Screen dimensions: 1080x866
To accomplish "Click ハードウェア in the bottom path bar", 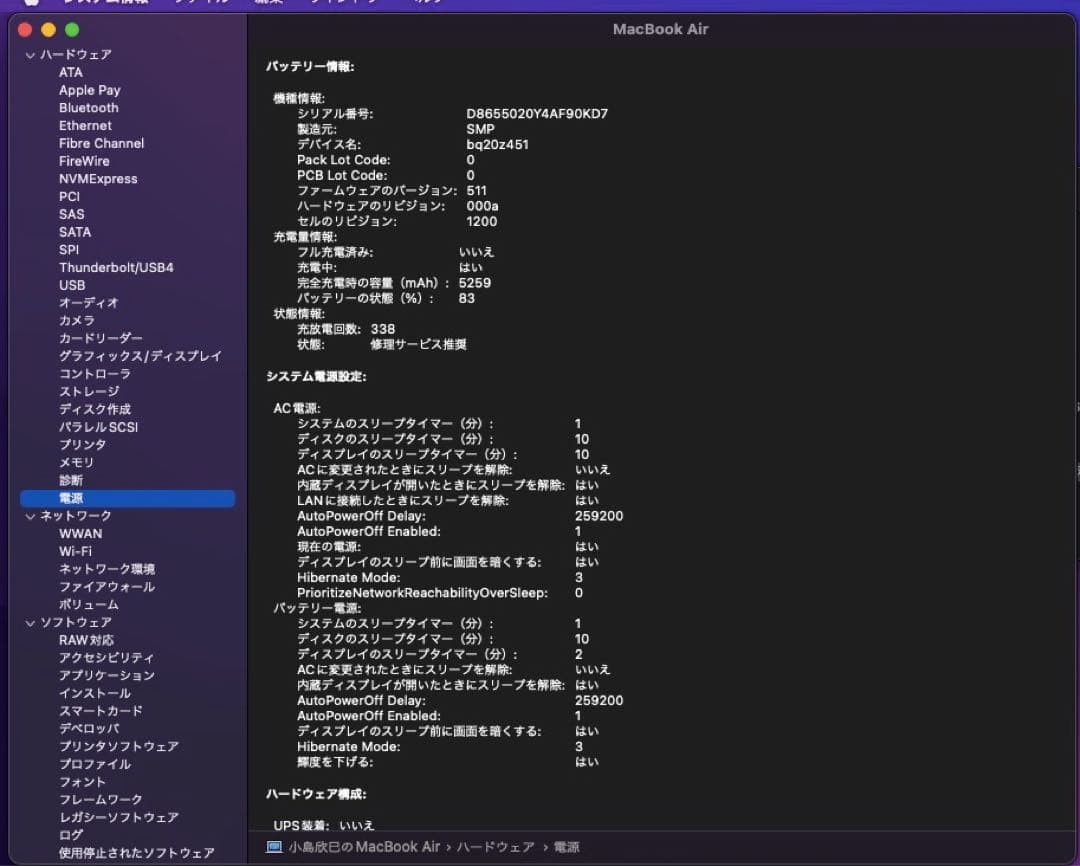I will (495, 847).
